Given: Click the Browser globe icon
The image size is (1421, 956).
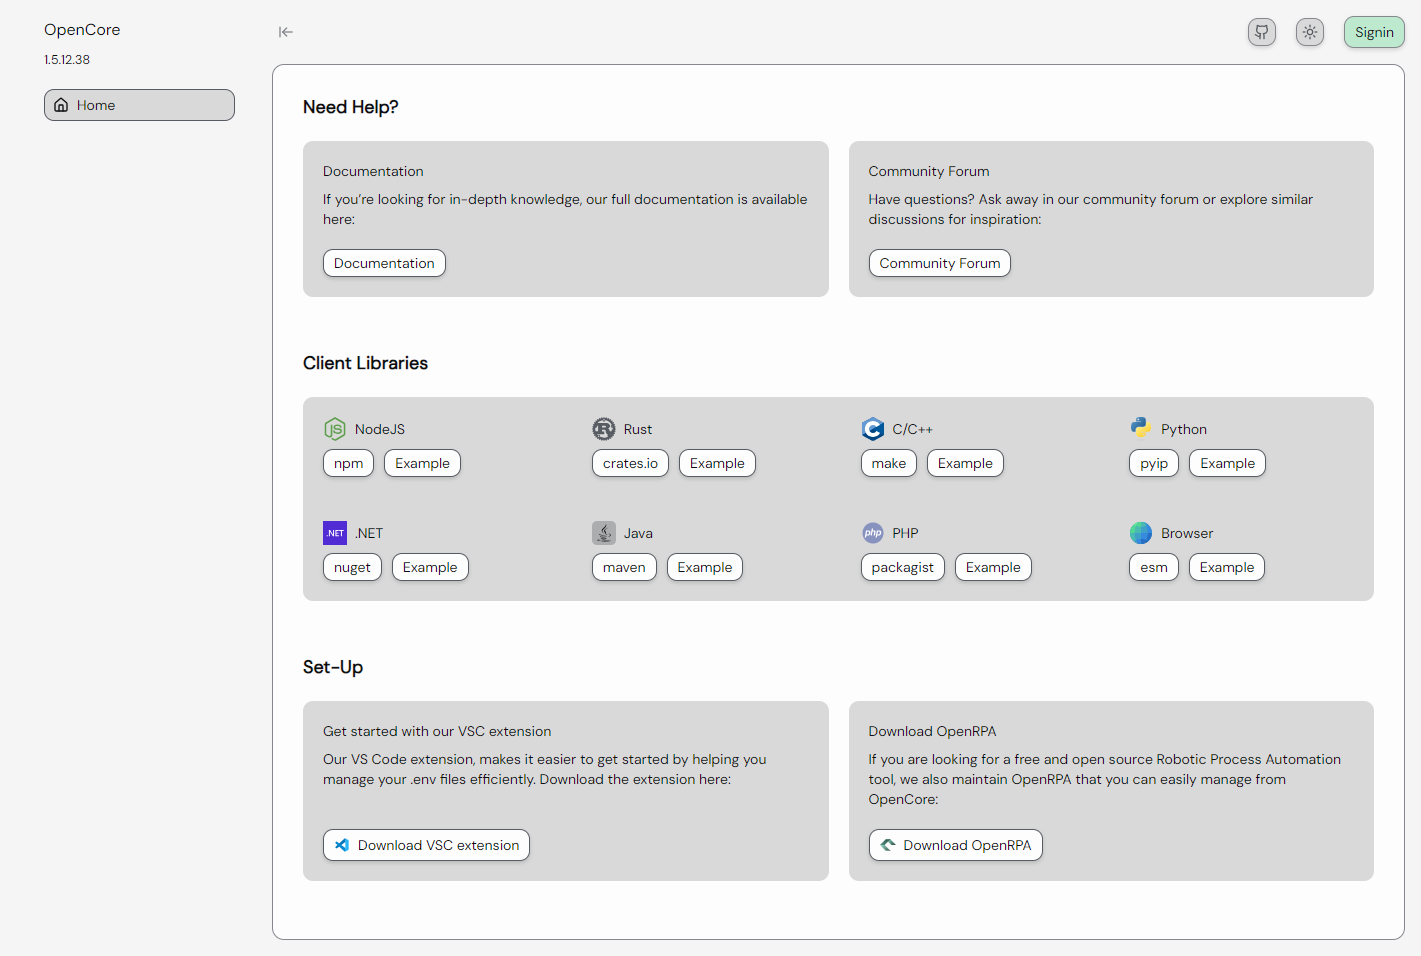Looking at the screenshot, I should click(1141, 533).
